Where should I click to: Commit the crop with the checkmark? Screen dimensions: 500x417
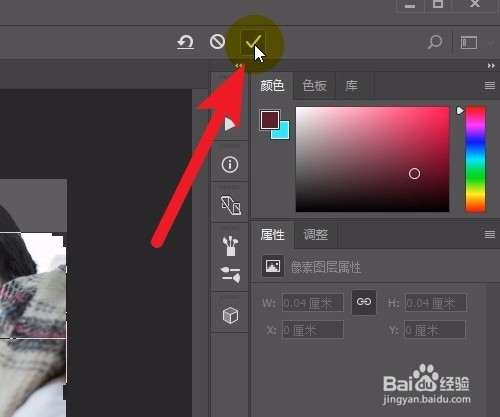[x=253, y=42]
